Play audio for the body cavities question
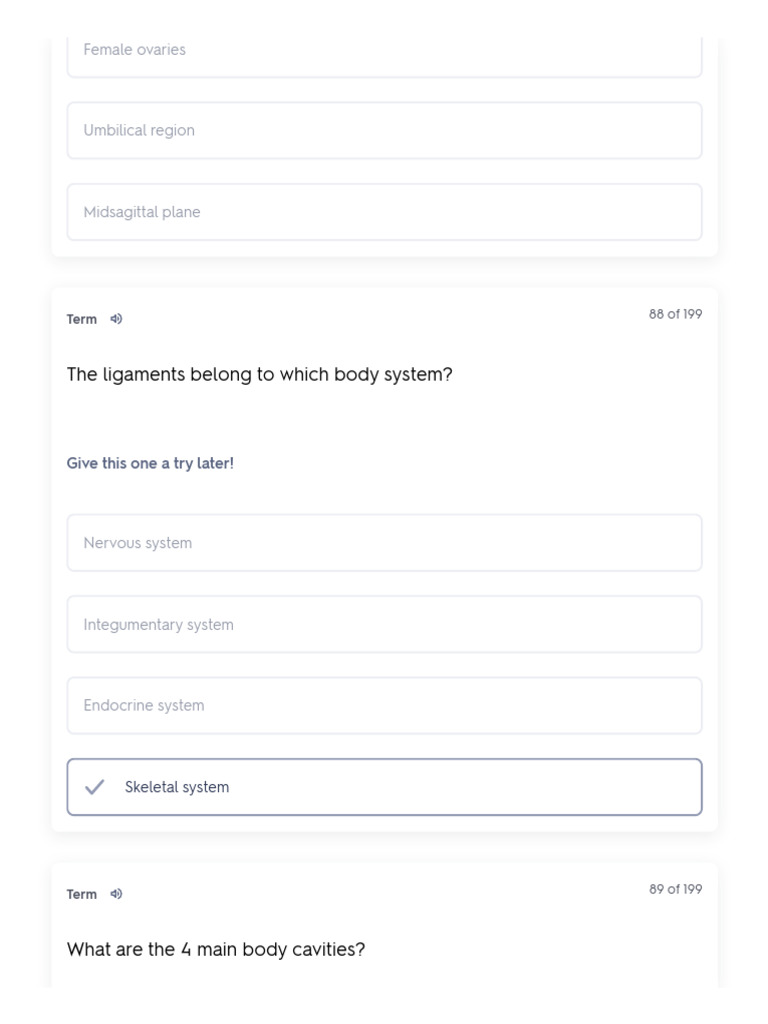The width and height of the screenshot is (768, 1024). [116, 893]
